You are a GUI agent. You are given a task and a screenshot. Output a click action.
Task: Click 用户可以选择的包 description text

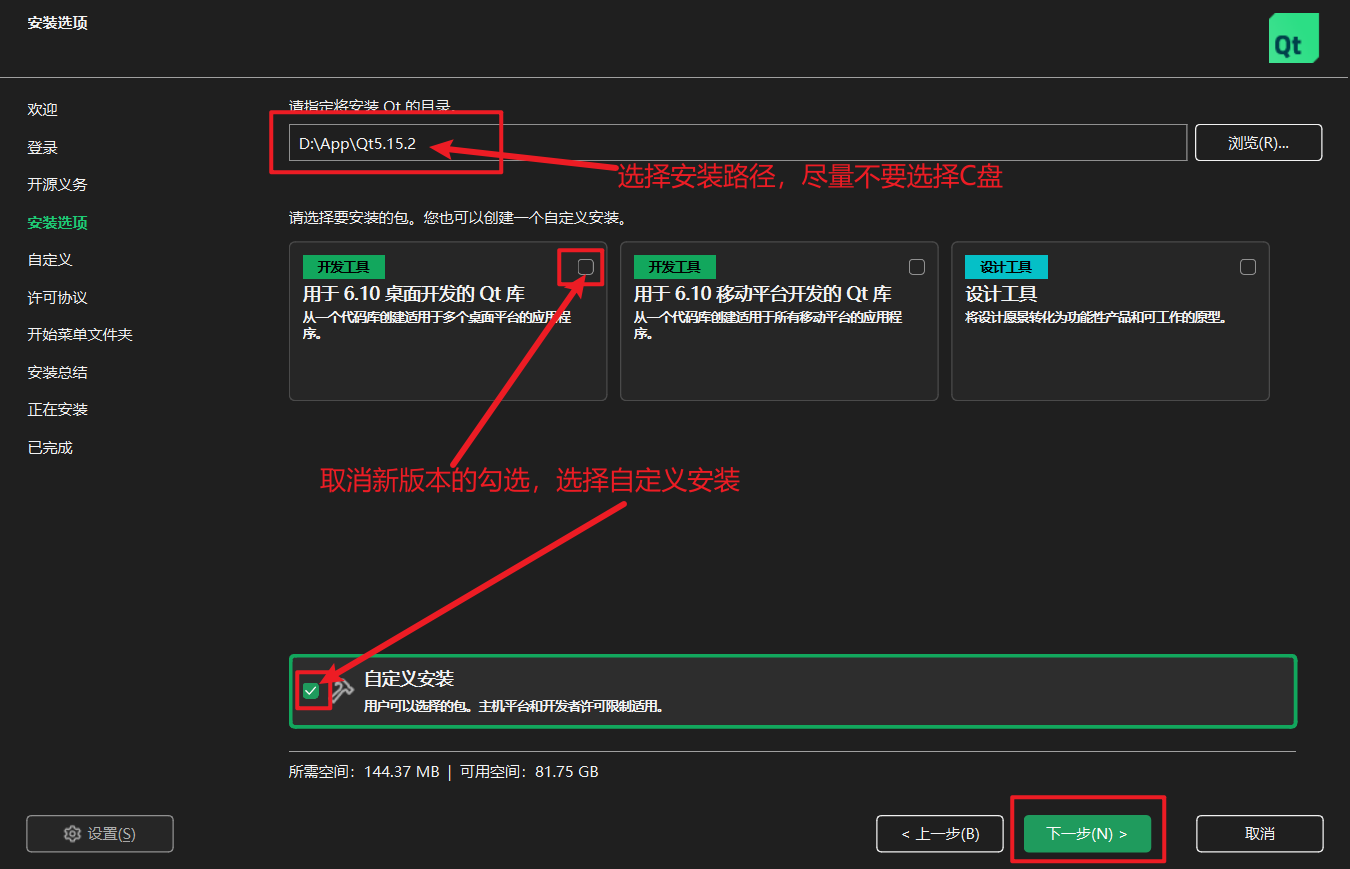[514, 706]
